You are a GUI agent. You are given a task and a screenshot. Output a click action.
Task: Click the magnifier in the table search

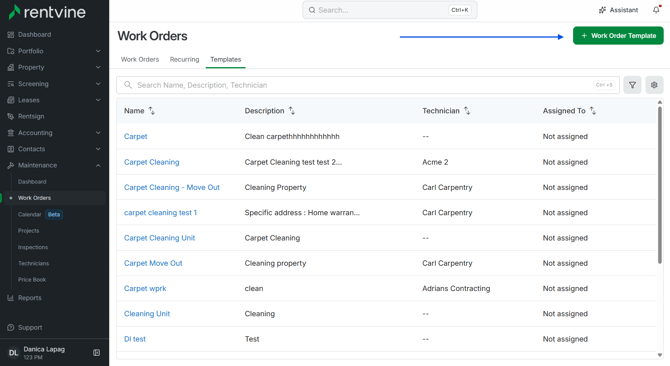pyautogui.click(x=128, y=85)
